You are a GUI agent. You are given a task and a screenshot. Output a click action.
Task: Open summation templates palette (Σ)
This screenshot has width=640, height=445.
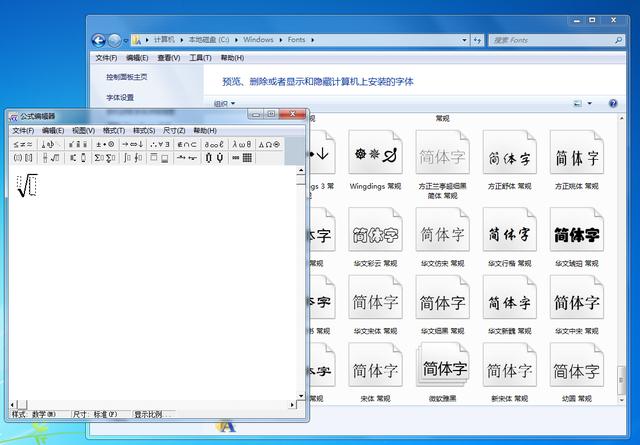point(105,158)
